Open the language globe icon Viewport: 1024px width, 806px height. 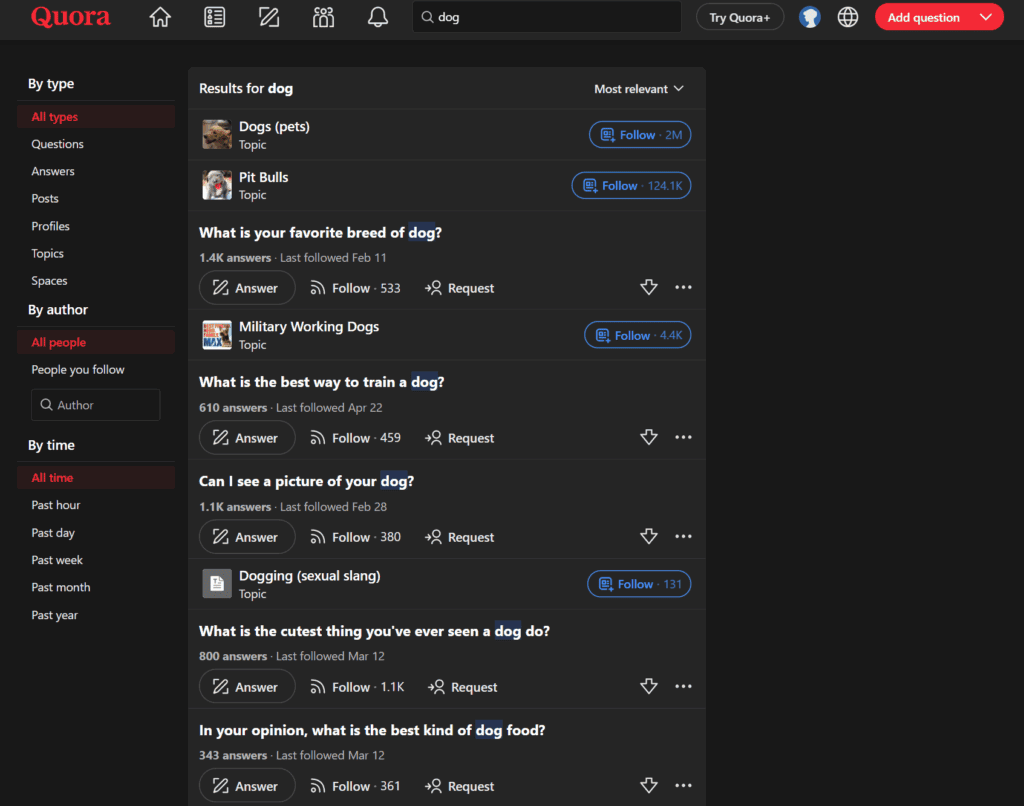[848, 17]
